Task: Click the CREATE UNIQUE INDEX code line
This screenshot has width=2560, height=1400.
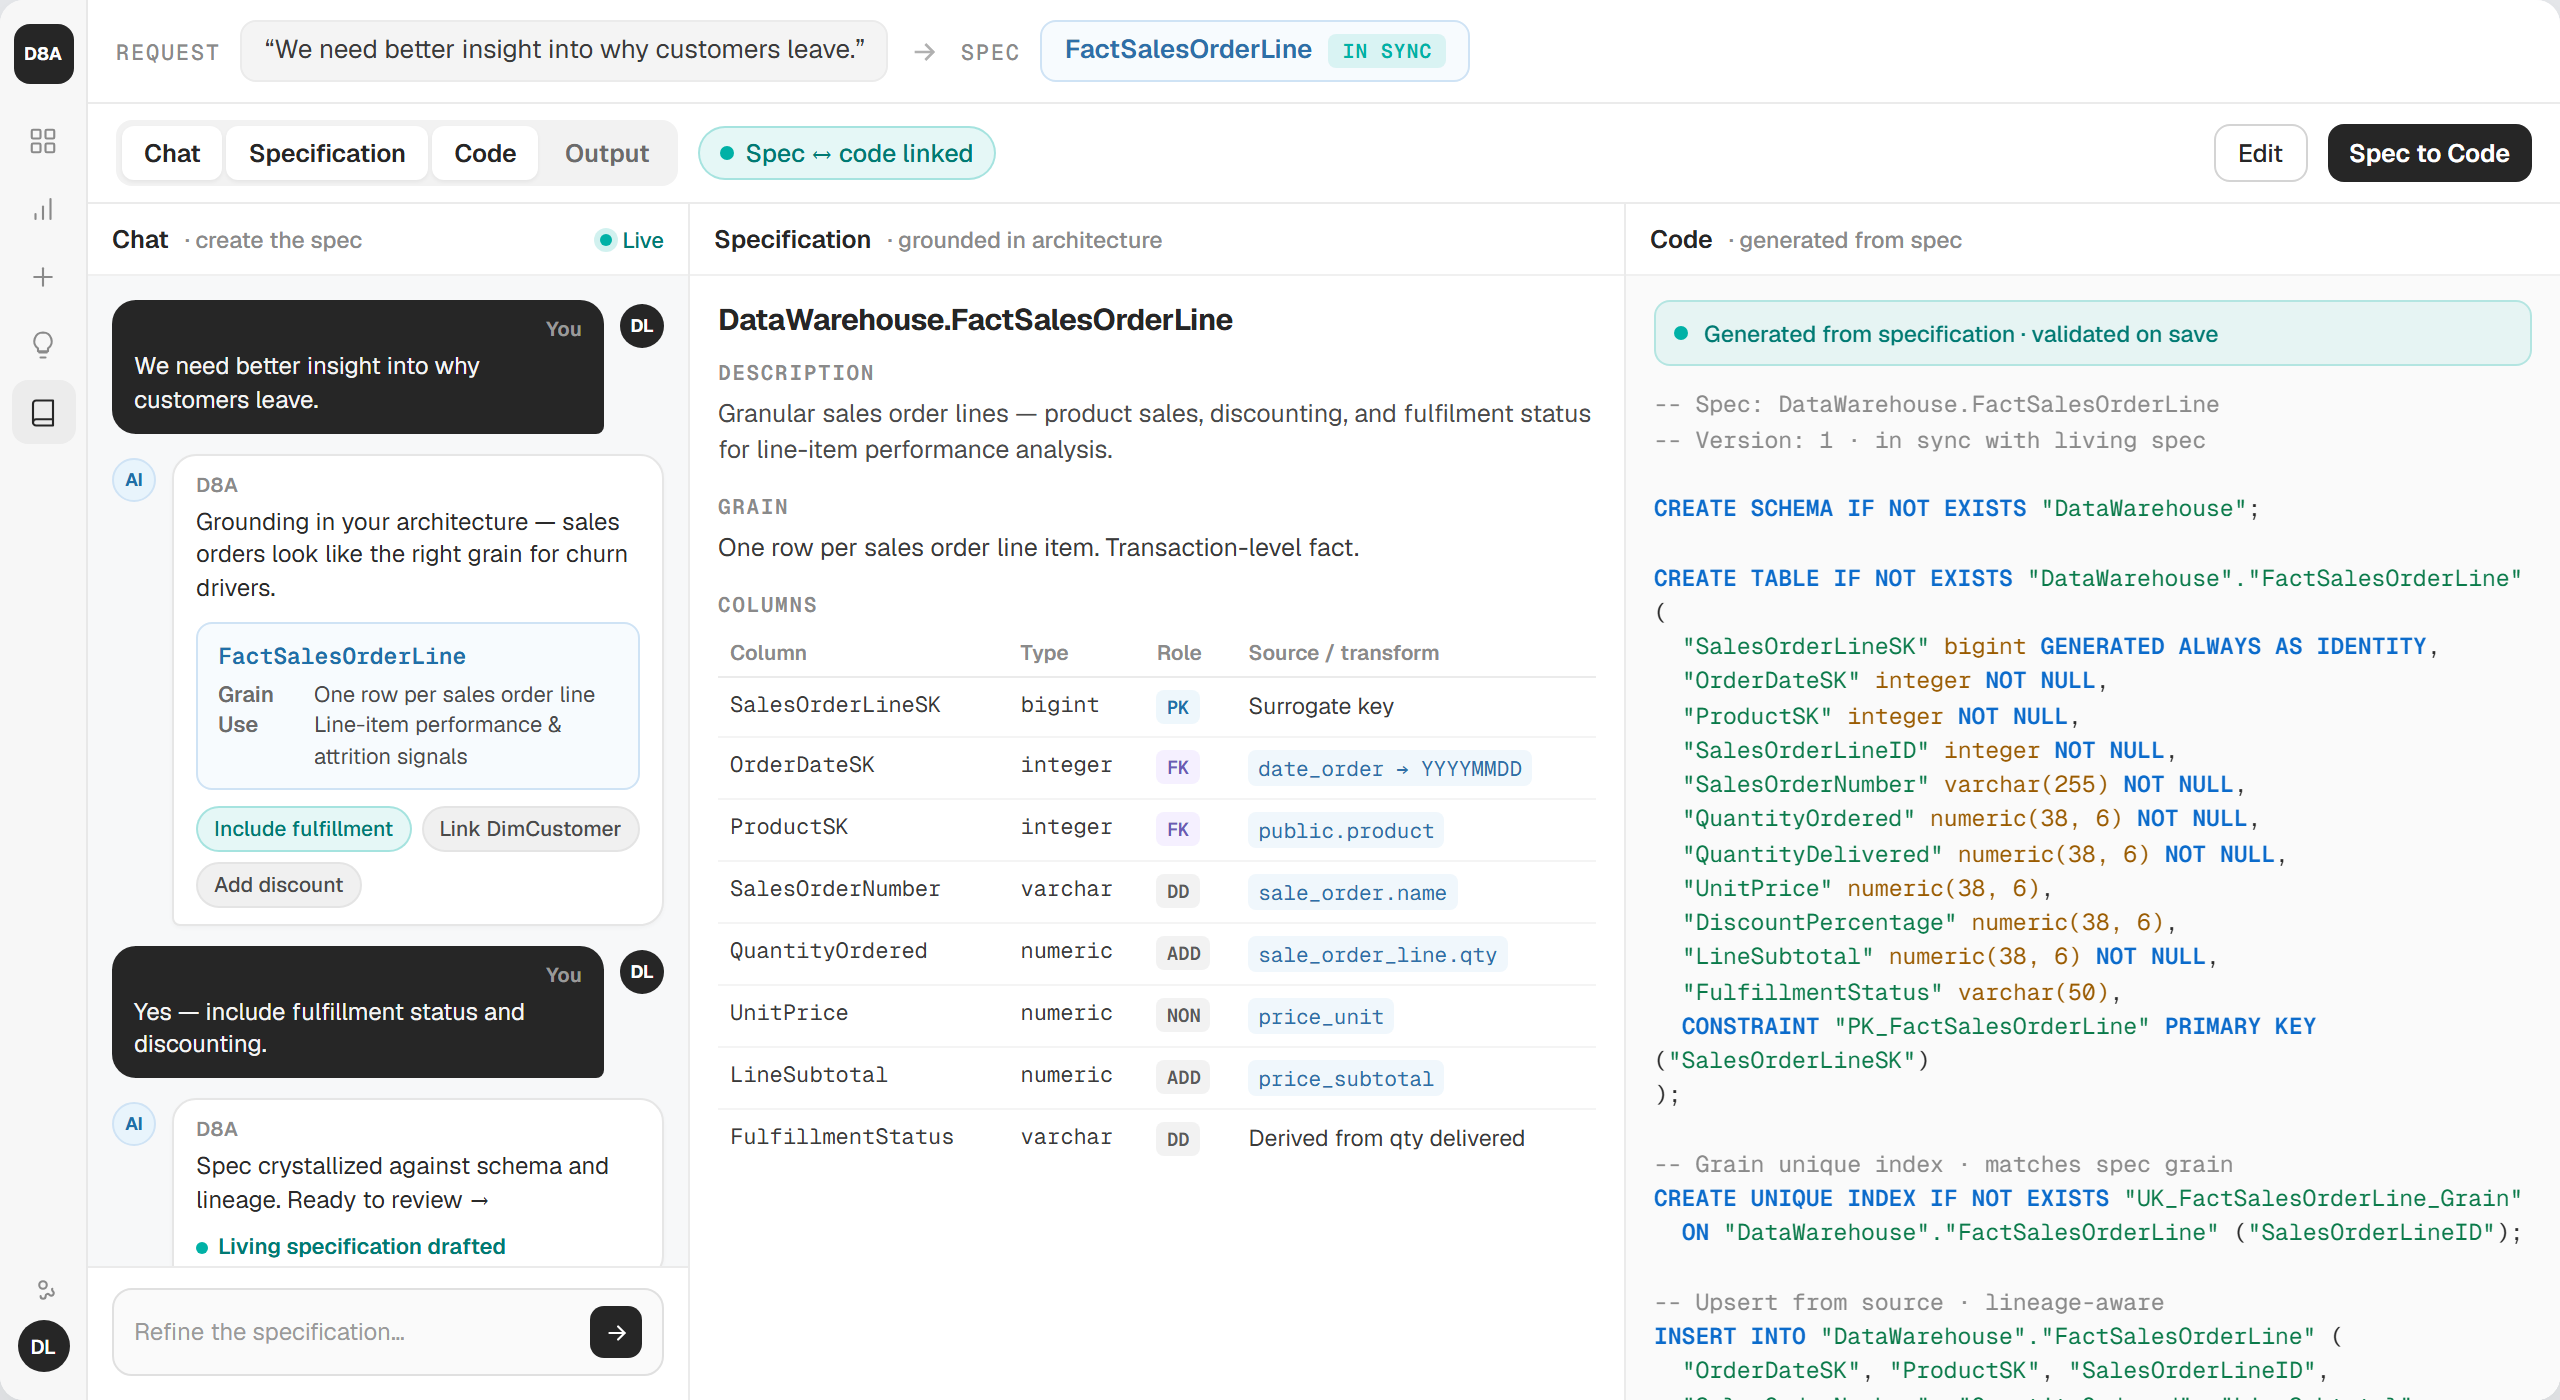Action: pyautogui.click(x=2088, y=1199)
